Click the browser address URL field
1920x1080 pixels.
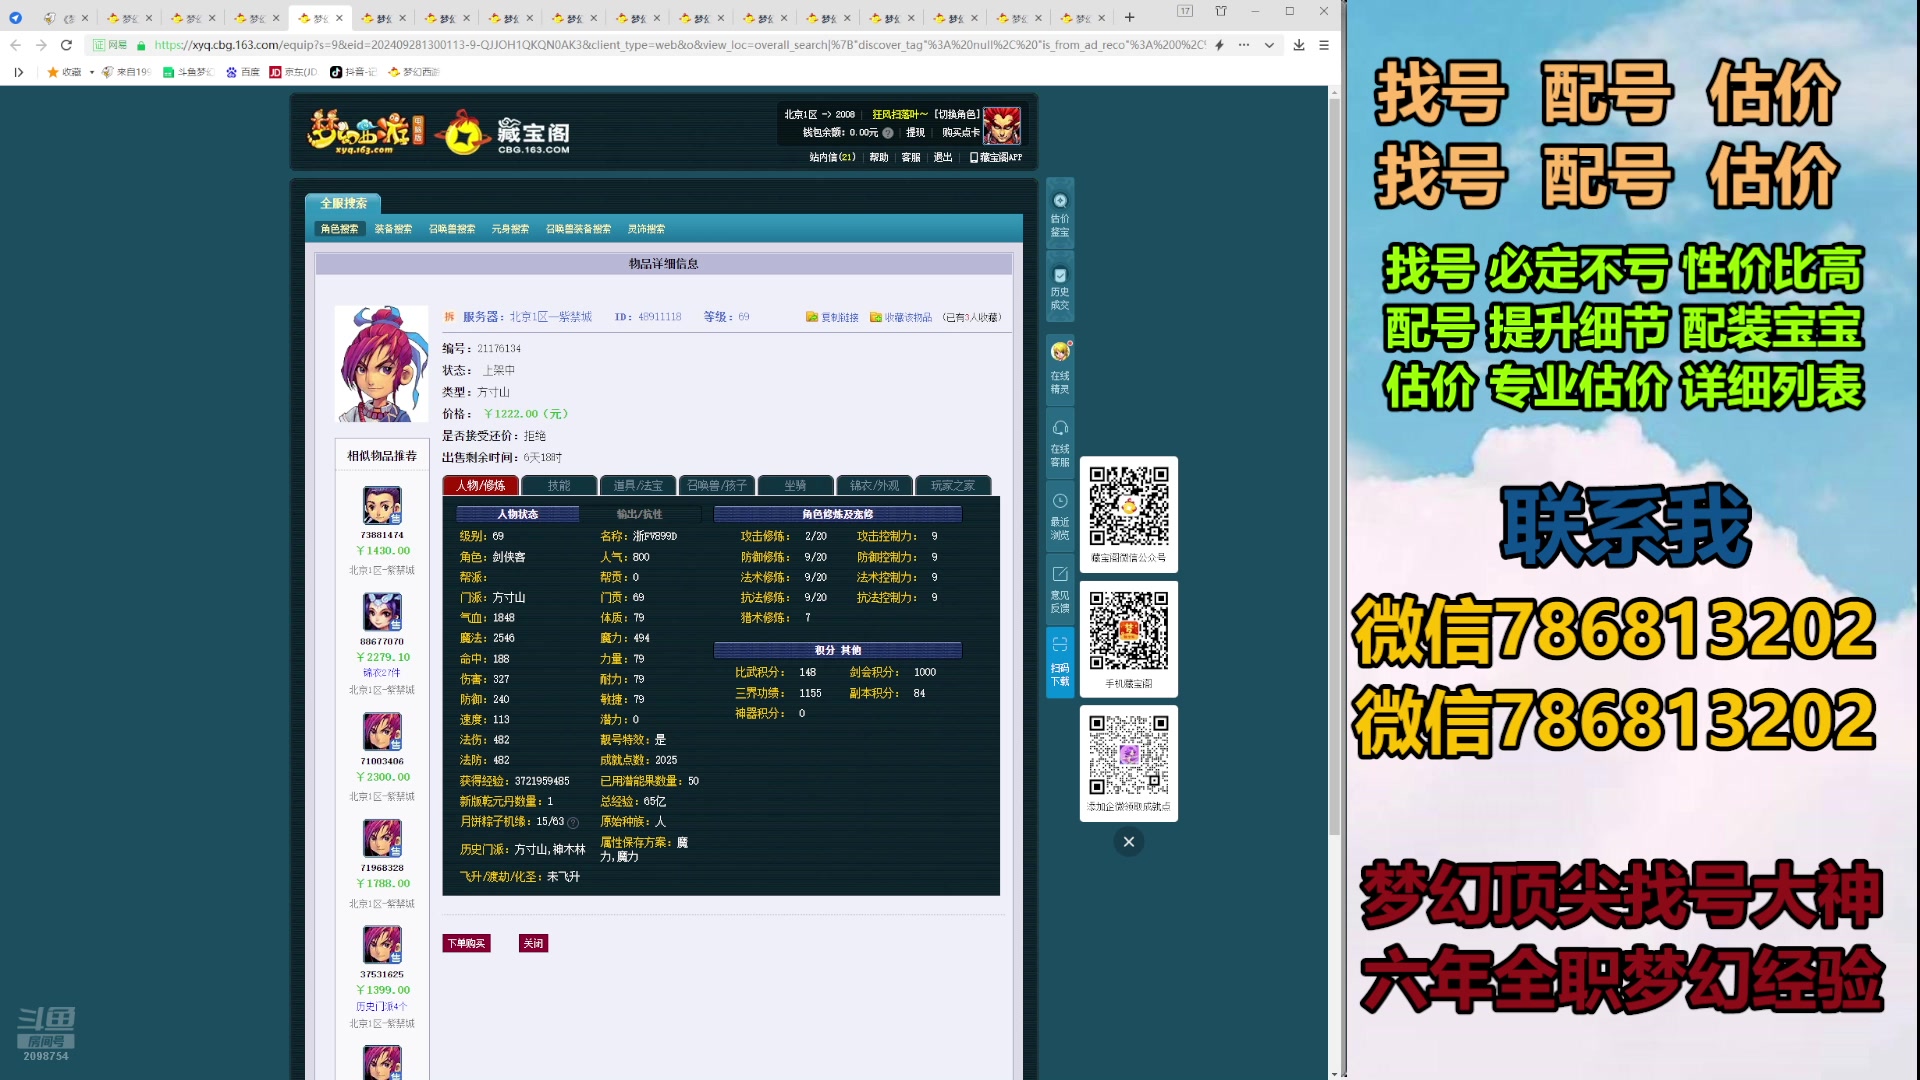pyautogui.click(x=680, y=45)
